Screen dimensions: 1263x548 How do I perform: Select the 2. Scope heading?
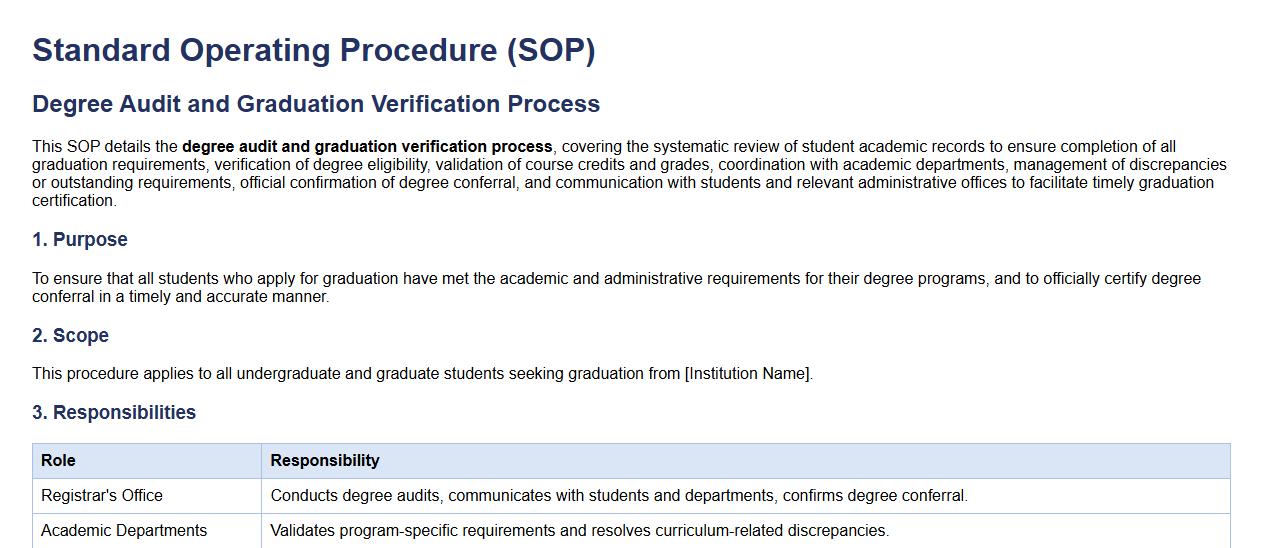click(70, 336)
